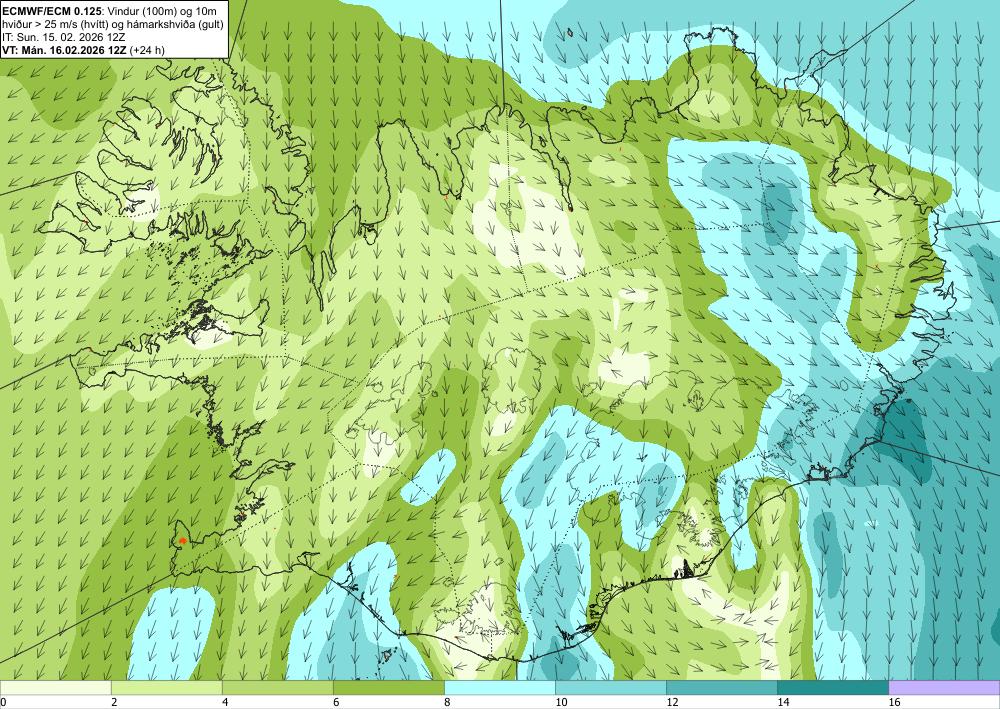Click the "(+24 h)" forecast offset text
Viewport: 1000px width, 709px height.
[147, 50]
